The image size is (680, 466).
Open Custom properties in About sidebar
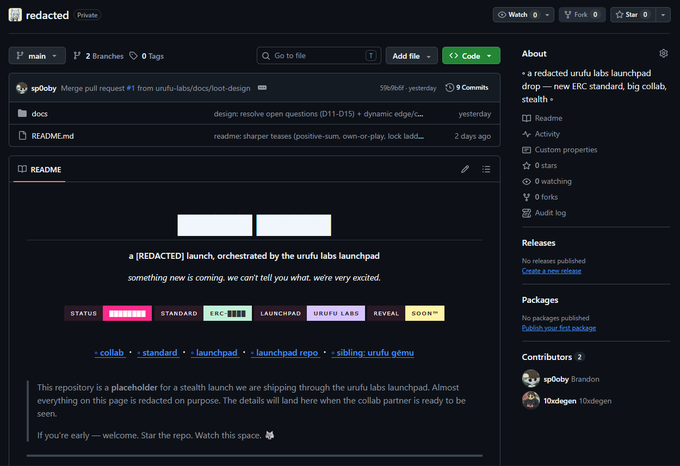[x=560, y=150]
